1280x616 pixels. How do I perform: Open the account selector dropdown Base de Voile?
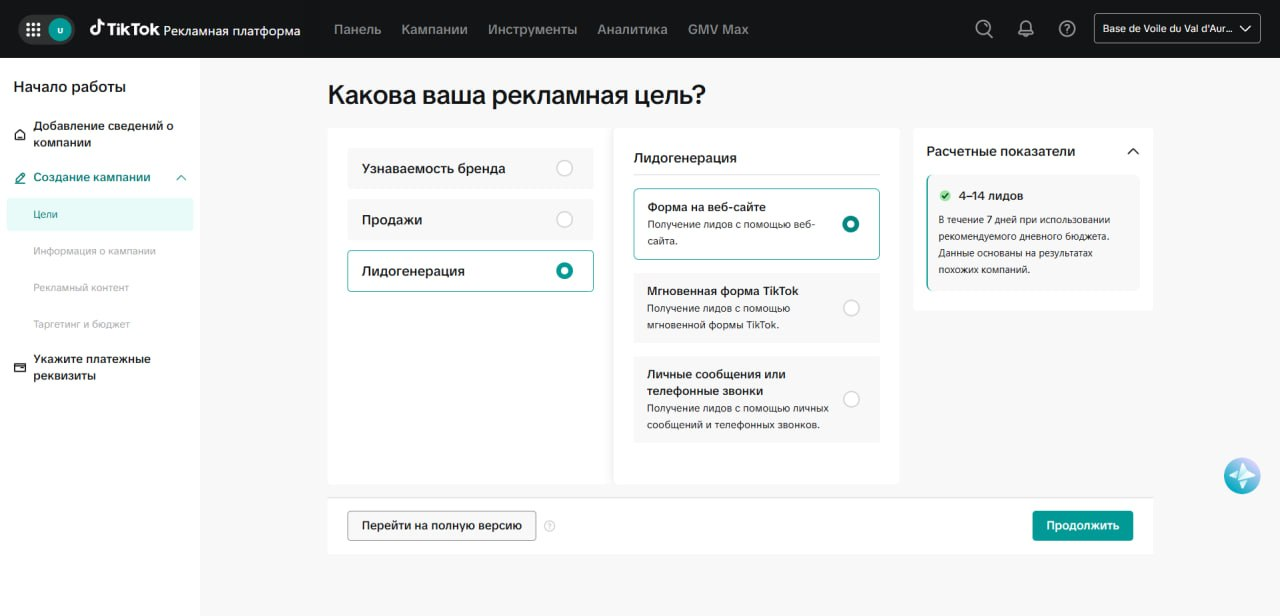point(1177,29)
